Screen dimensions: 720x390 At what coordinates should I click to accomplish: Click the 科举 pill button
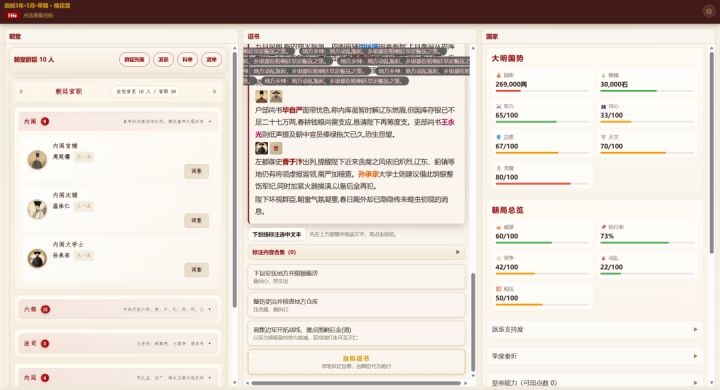click(187, 59)
